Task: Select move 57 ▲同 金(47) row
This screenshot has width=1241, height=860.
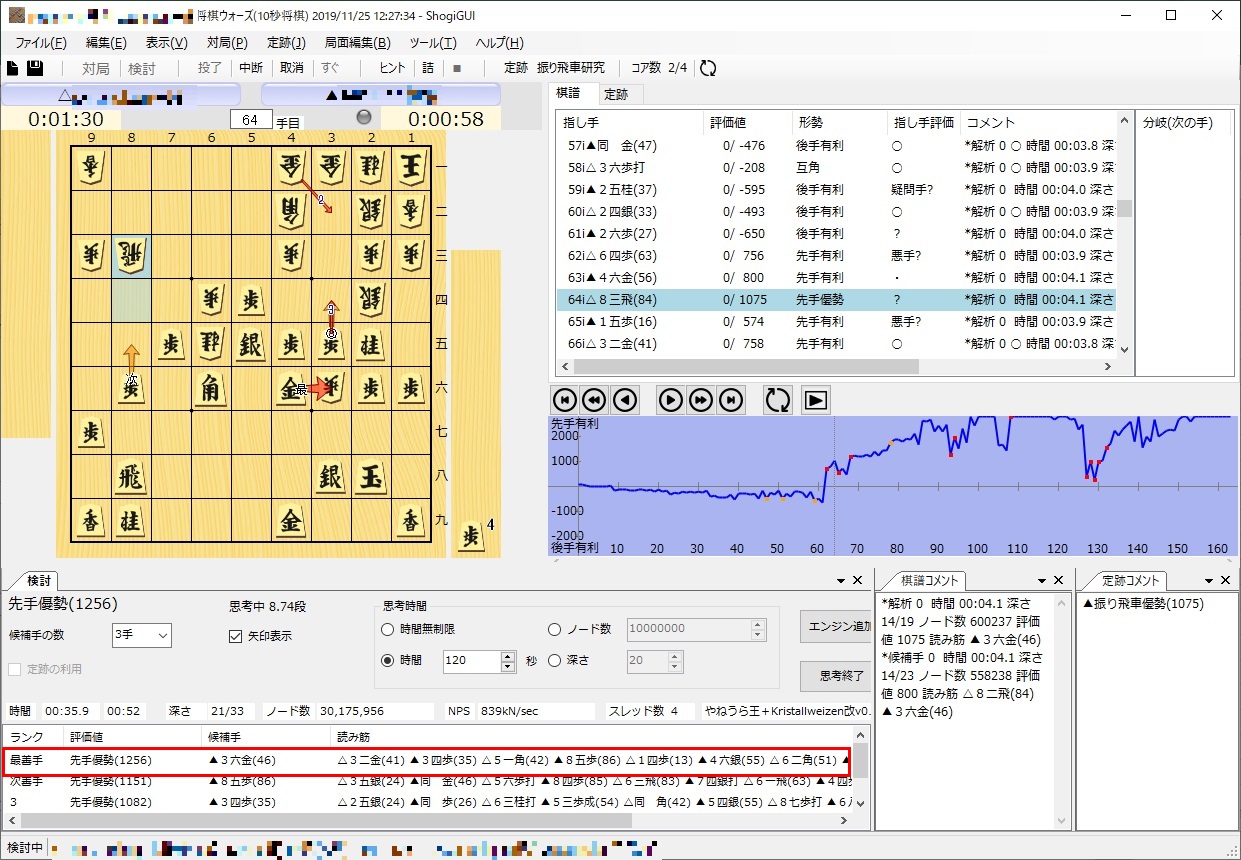Action: click(837, 146)
